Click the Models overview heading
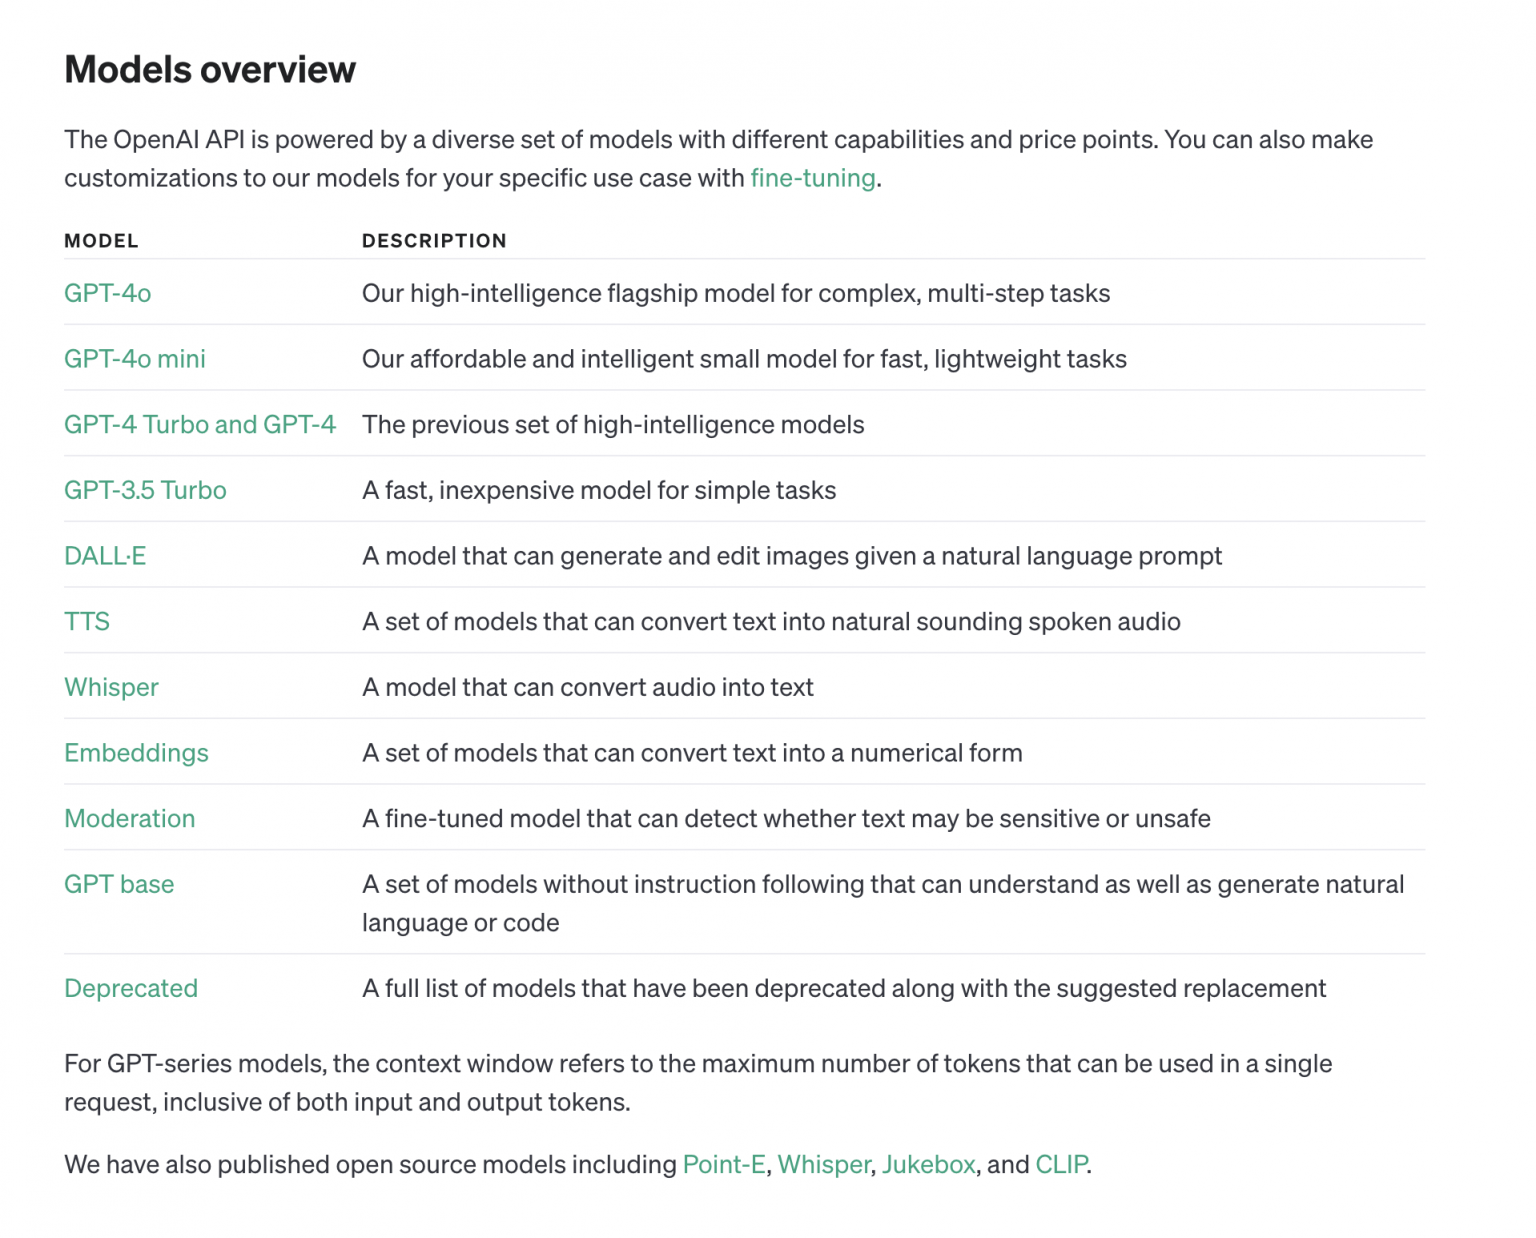Viewport: 1536px width, 1238px height. (210, 70)
